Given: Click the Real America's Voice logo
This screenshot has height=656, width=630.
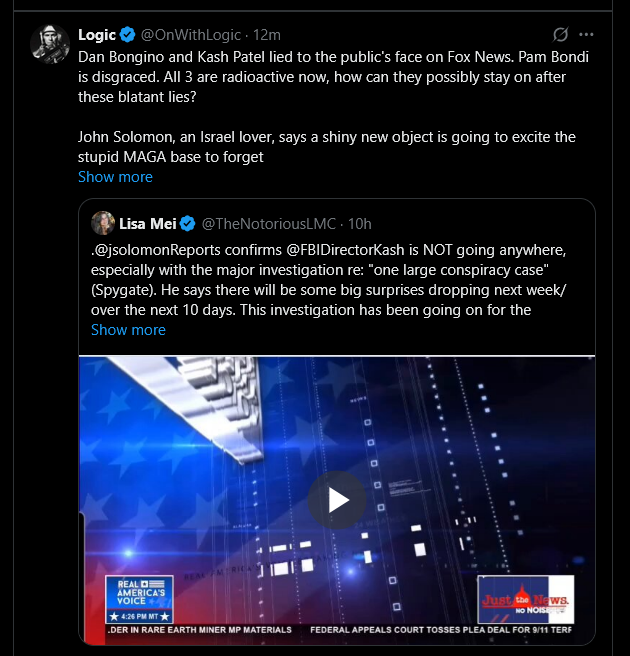Looking at the screenshot, I should [139, 599].
